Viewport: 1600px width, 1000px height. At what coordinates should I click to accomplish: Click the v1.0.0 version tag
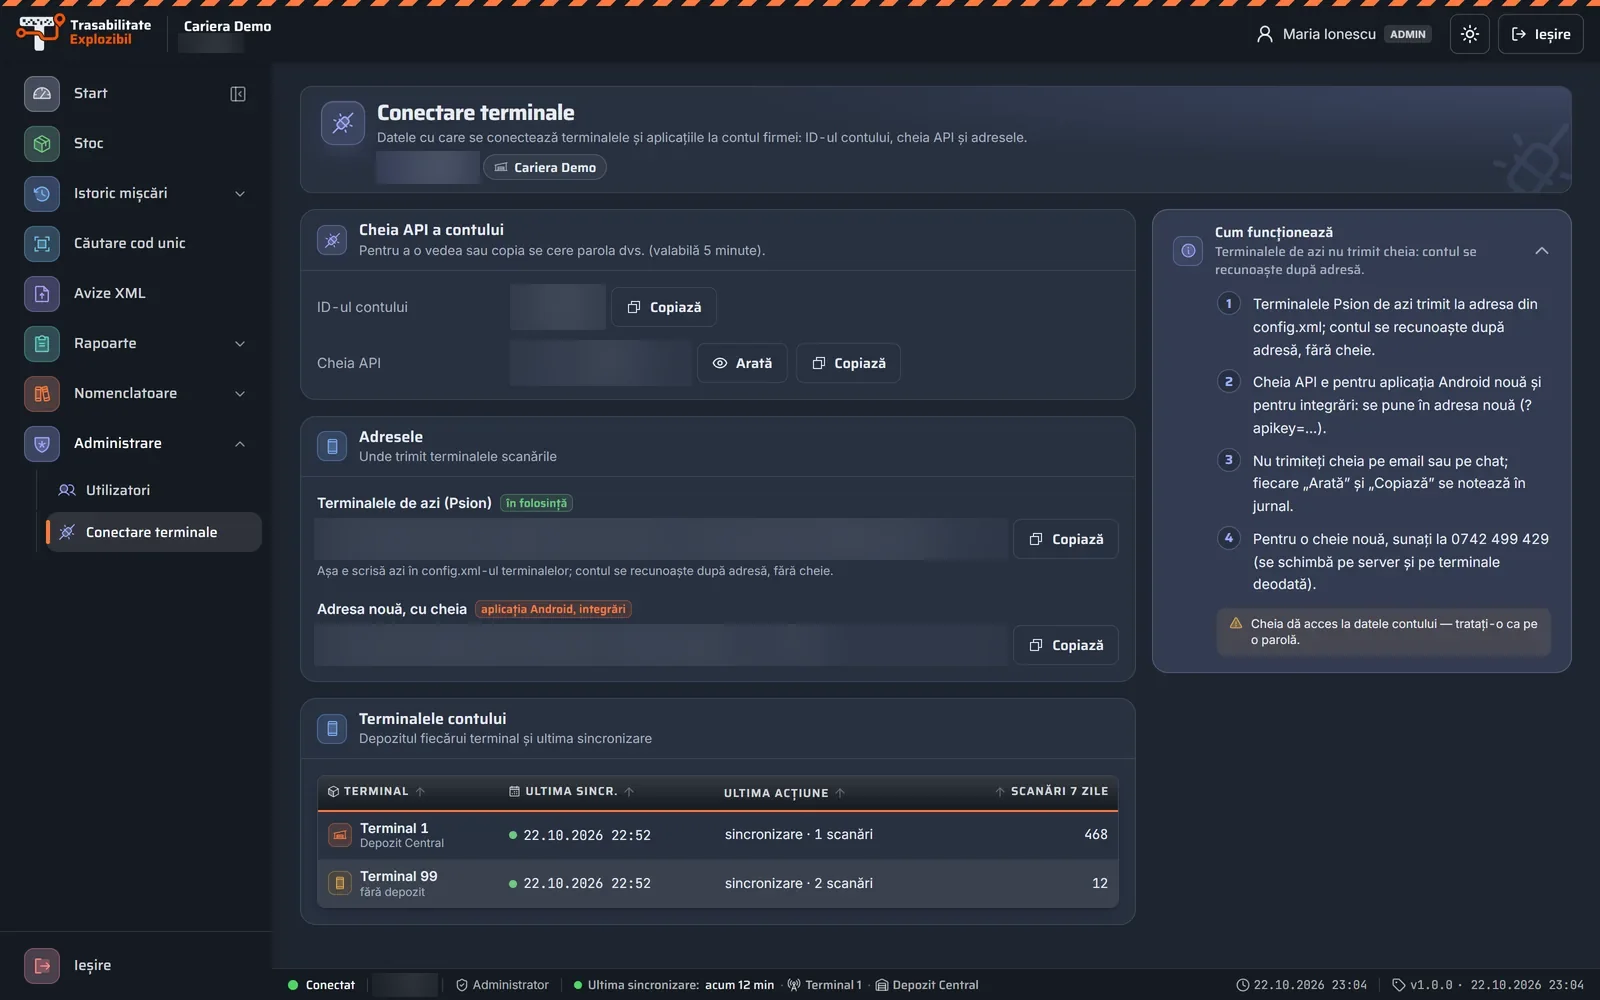click(x=1421, y=985)
